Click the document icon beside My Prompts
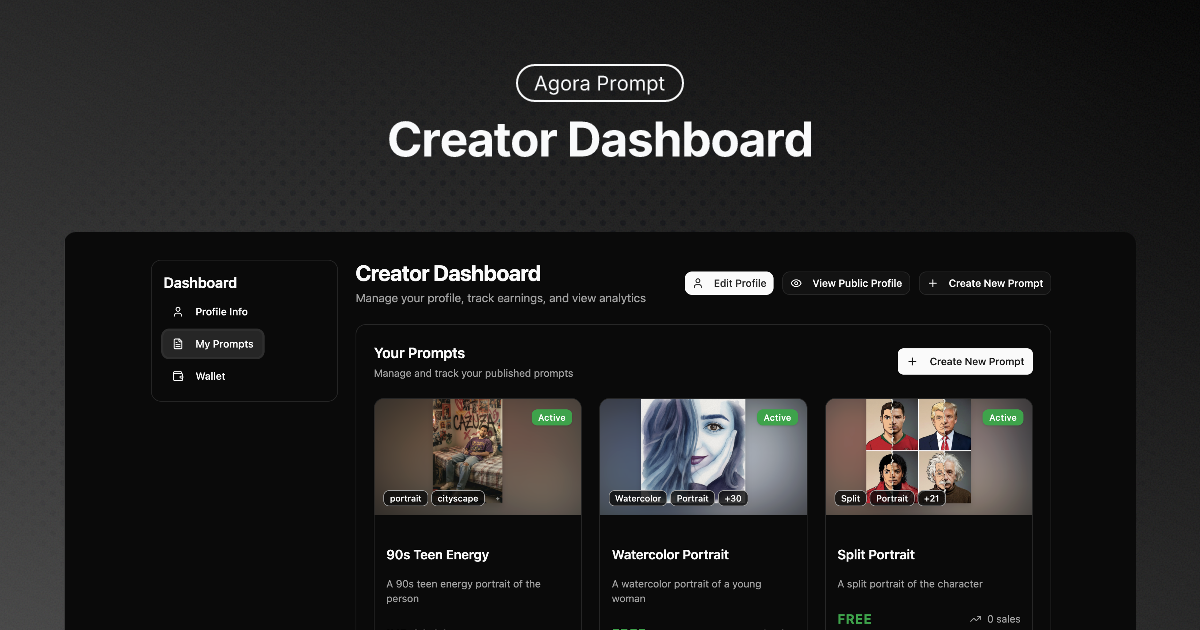This screenshot has height=630, width=1200. (178, 344)
